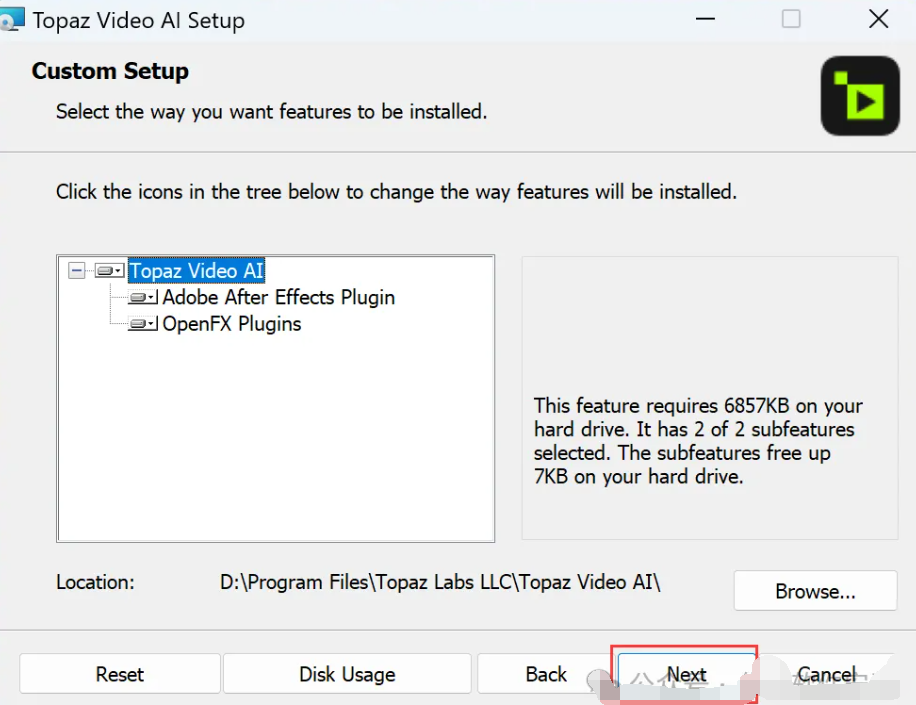
Task: Collapse the Topaz Video AI tree node
Action: point(77,271)
